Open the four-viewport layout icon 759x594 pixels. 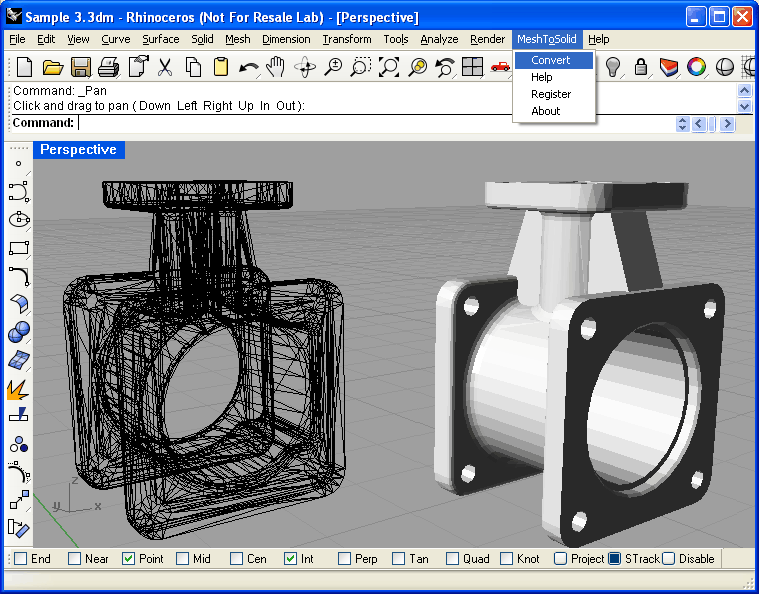[x=472, y=67]
